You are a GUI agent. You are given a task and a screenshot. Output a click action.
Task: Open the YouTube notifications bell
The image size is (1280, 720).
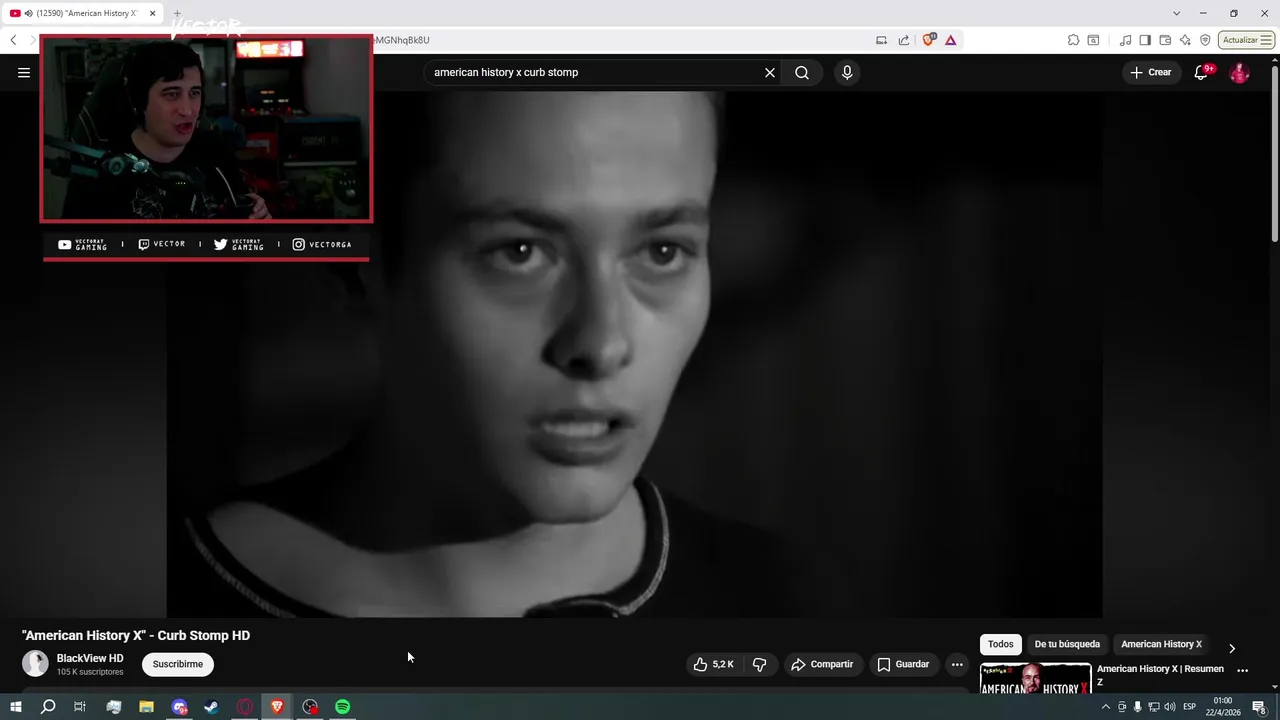pyautogui.click(x=1203, y=72)
